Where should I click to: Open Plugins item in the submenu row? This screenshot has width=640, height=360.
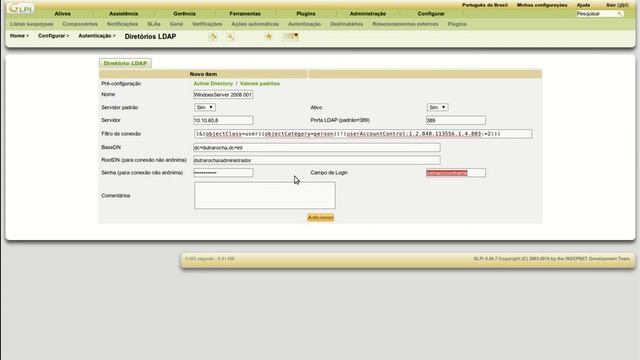[457, 24]
